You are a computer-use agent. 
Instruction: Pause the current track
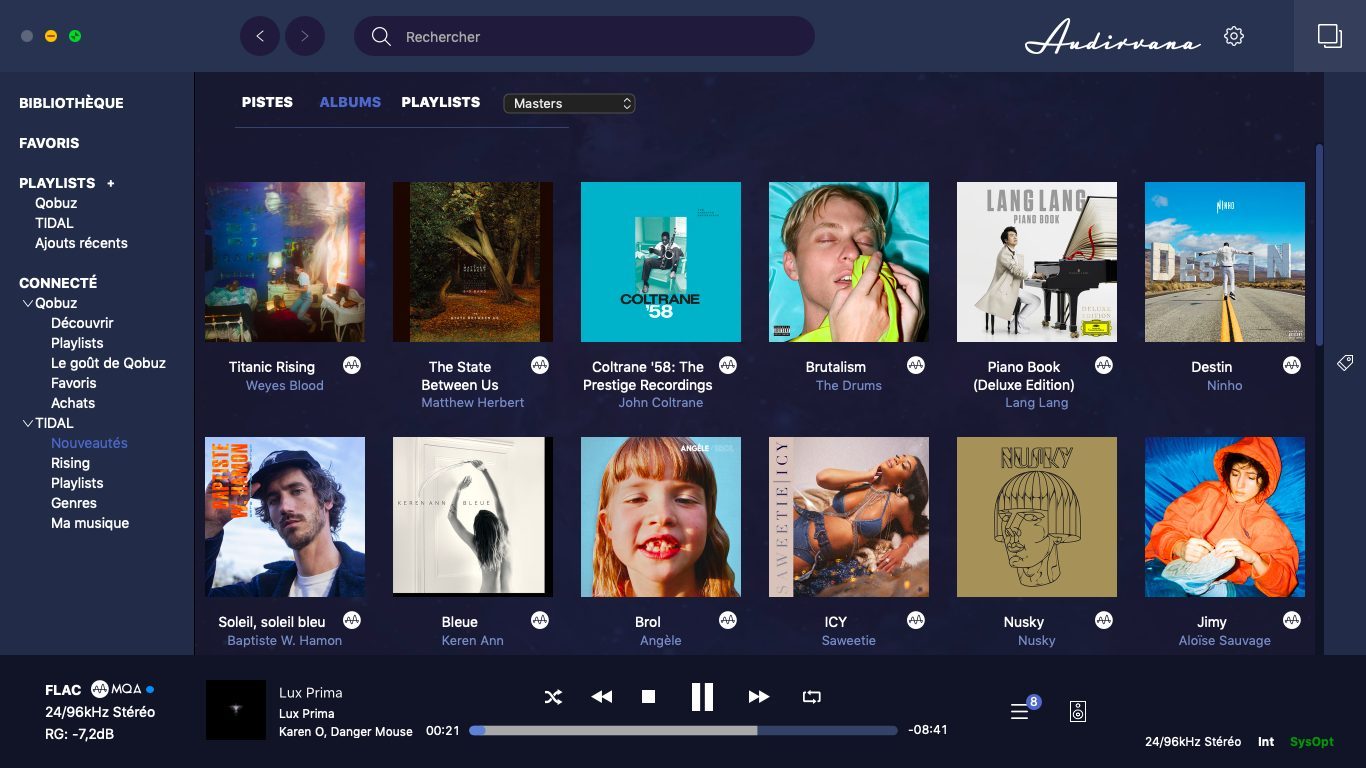pyautogui.click(x=703, y=697)
